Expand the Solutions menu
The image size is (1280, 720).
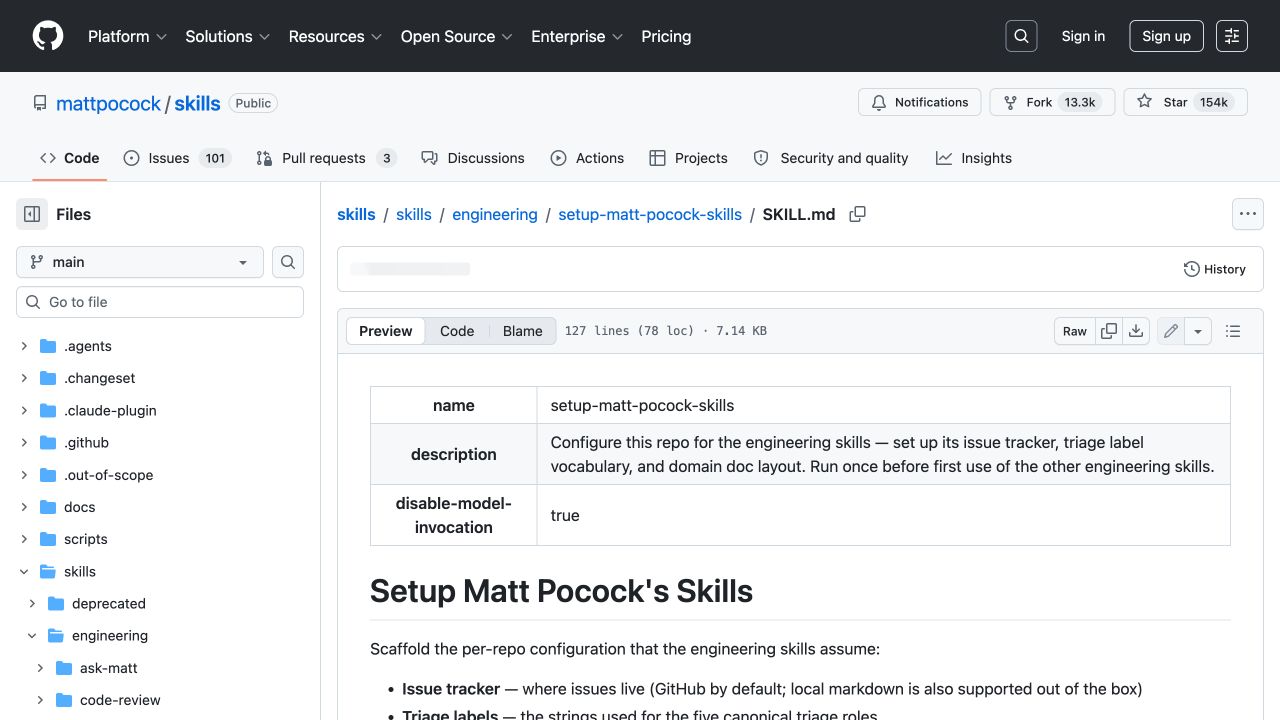coord(228,36)
